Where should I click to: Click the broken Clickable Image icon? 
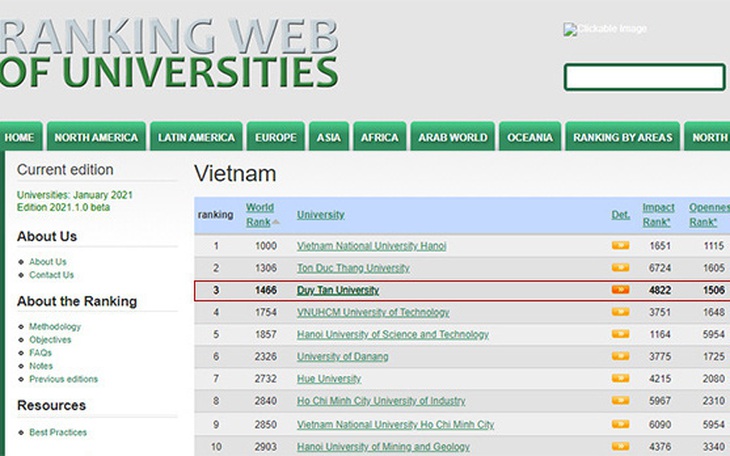pos(570,29)
